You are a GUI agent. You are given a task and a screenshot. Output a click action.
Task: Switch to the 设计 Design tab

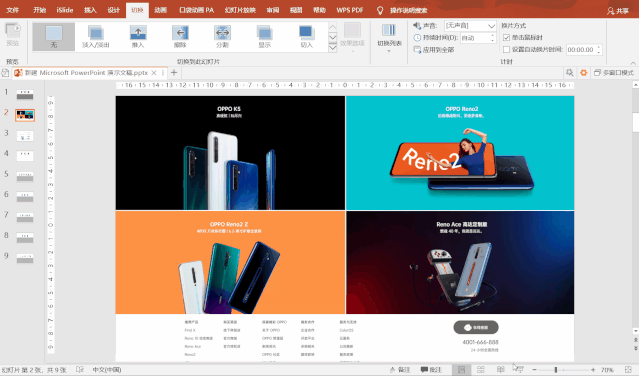(114, 10)
